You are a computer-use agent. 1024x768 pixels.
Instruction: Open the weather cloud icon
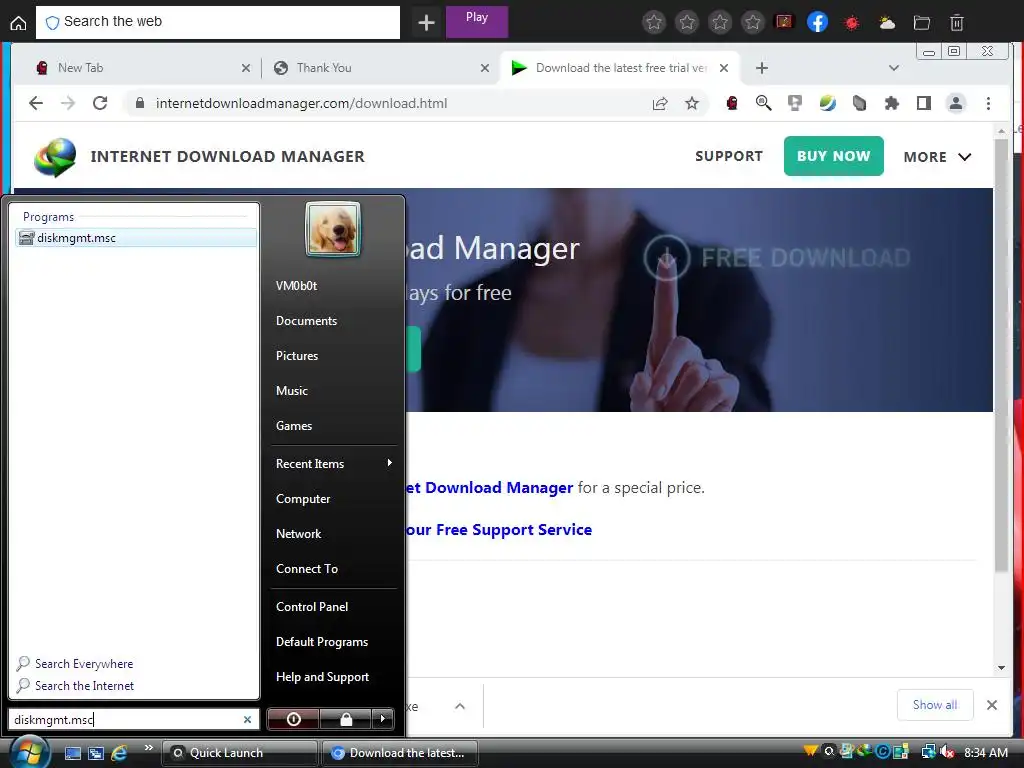tap(887, 23)
